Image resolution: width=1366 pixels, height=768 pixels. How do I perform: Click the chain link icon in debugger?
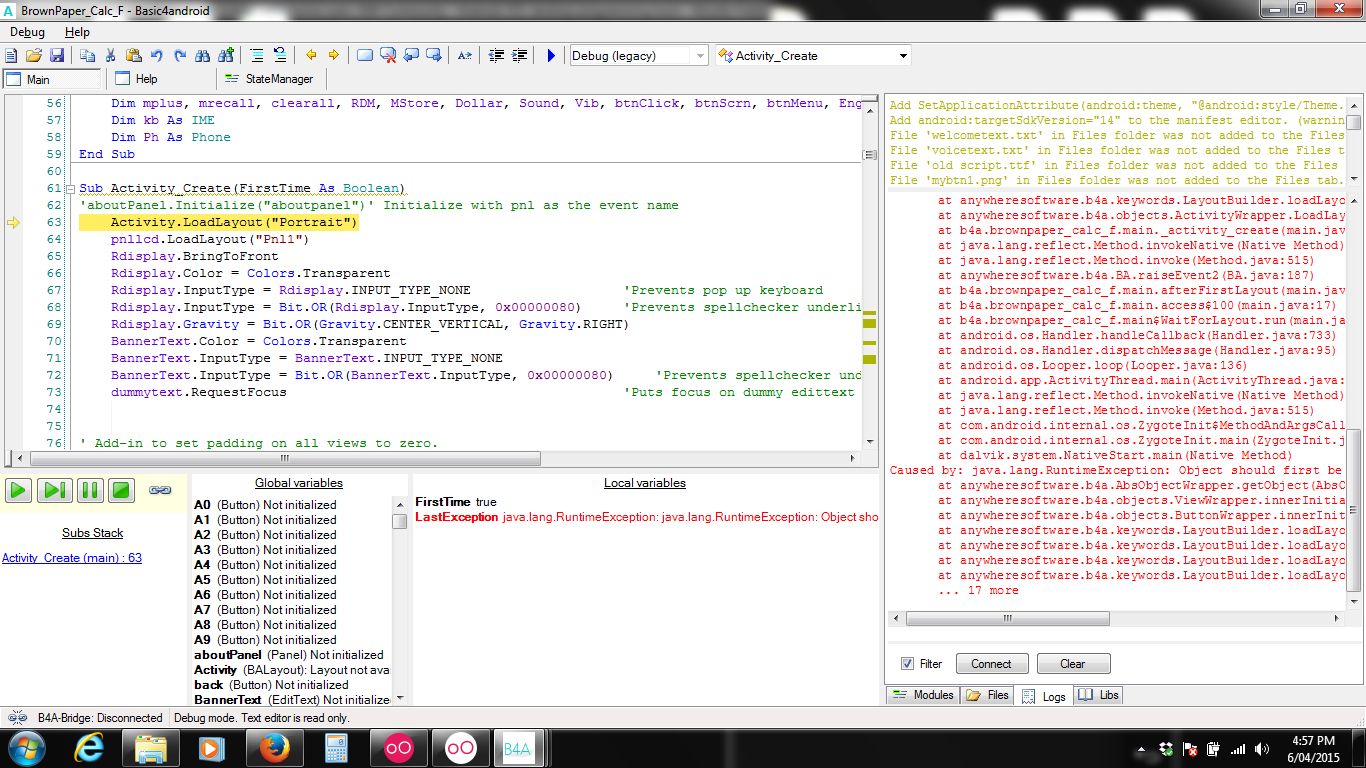(x=160, y=490)
